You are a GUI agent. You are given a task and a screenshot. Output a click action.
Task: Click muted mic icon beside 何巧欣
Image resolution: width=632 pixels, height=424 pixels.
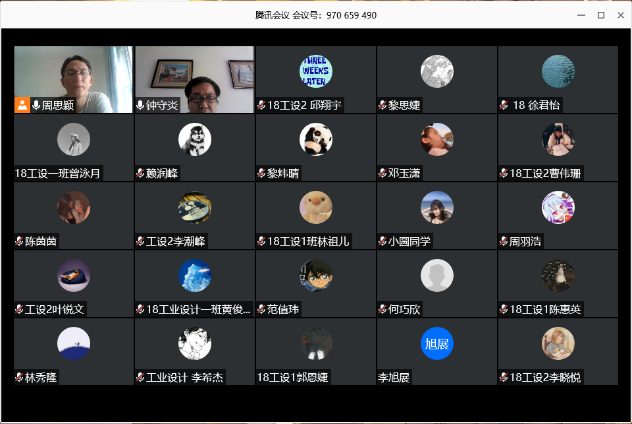tap(383, 310)
